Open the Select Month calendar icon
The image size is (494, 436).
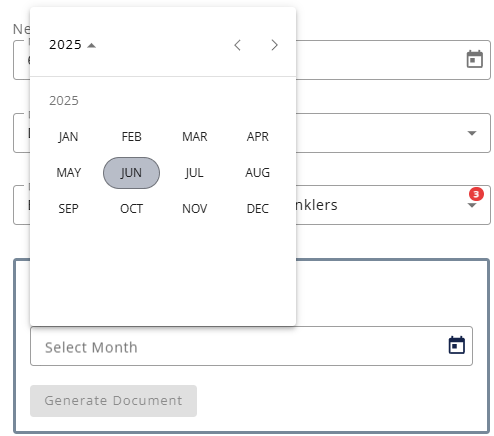(x=456, y=345)
